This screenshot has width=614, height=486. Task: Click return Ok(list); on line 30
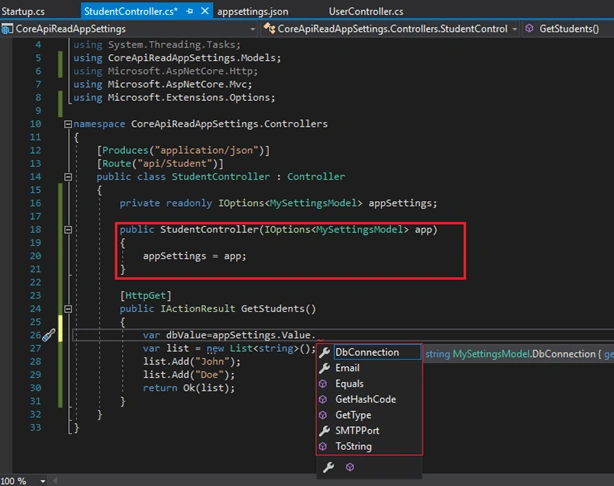pos(189,388)
